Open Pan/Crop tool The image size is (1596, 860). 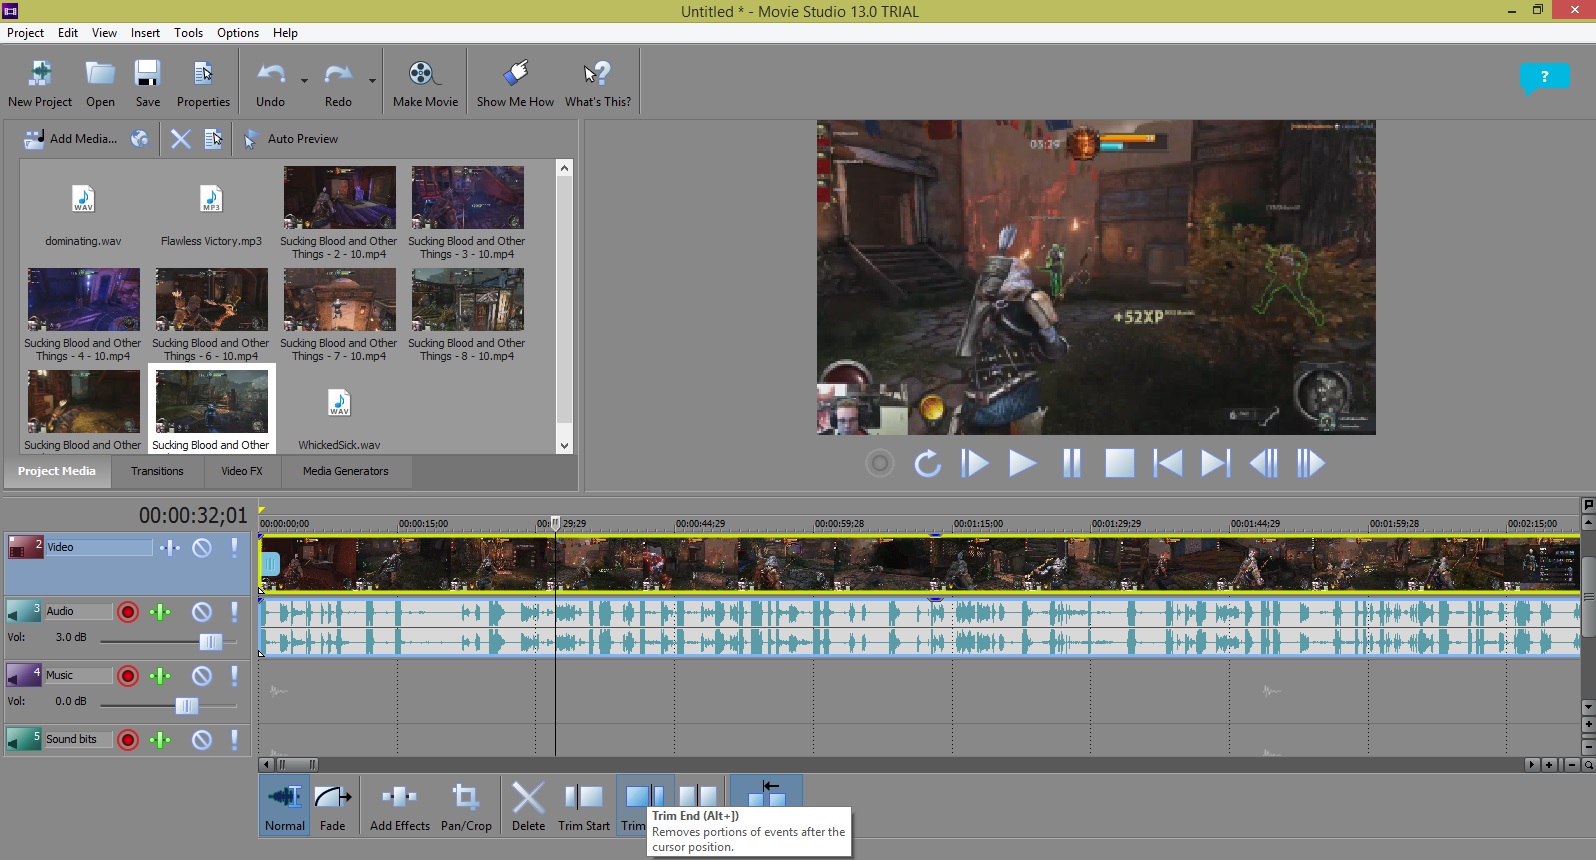pos(466,806)
